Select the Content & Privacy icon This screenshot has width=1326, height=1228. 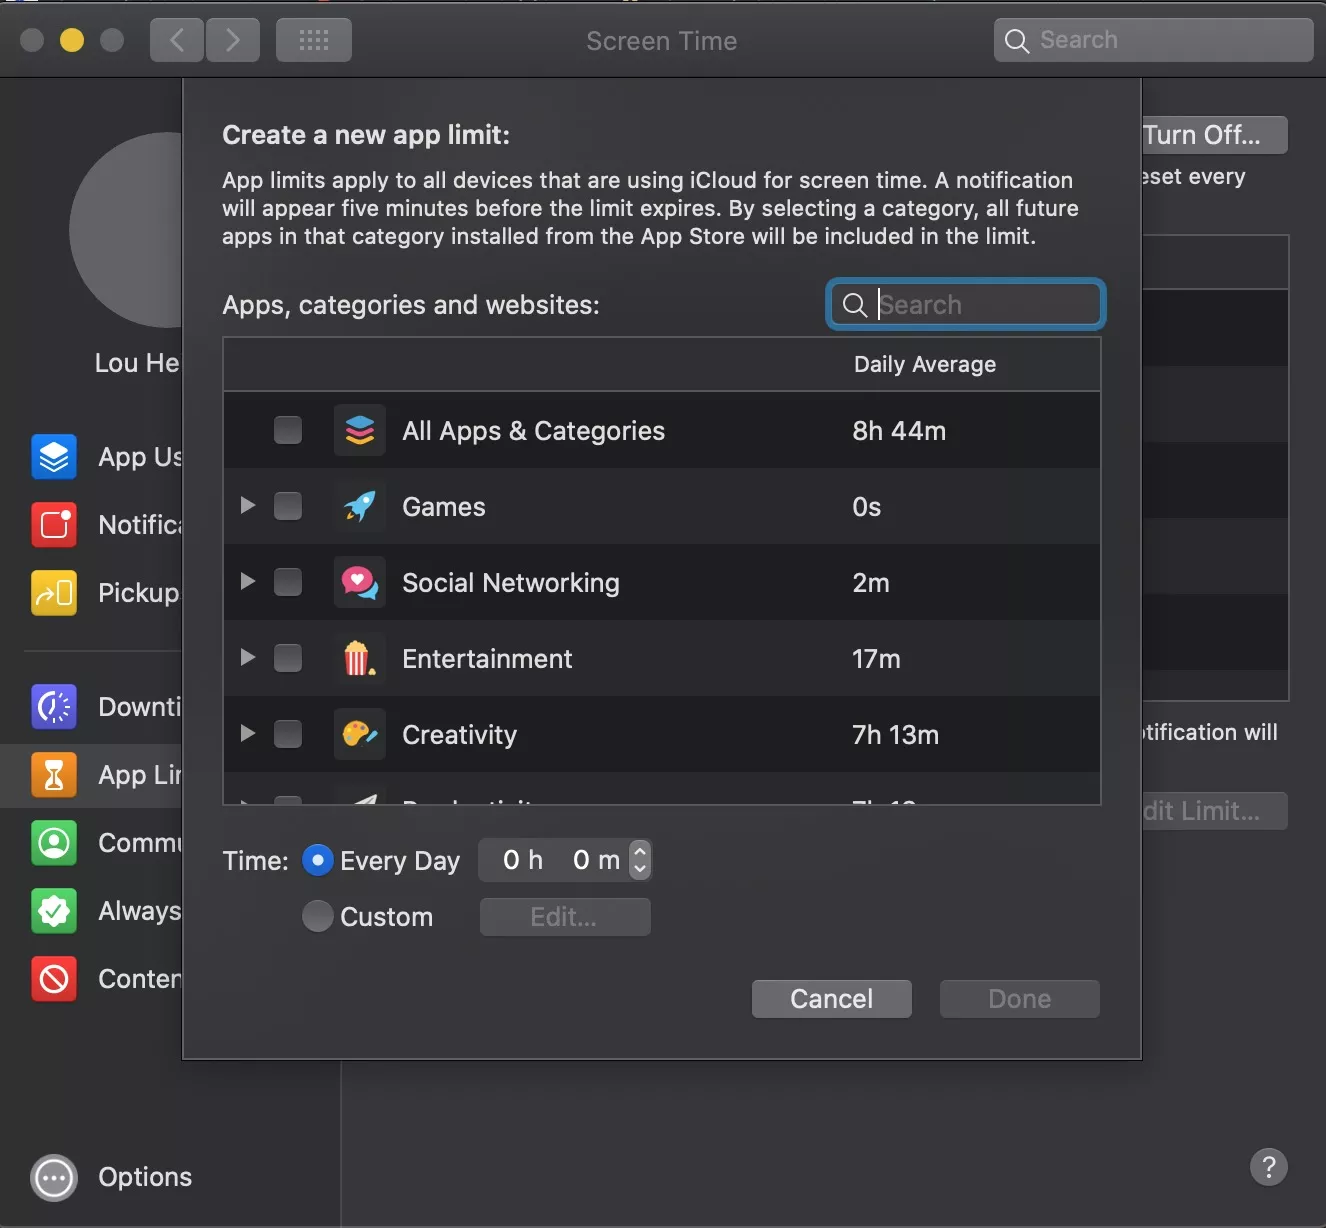click(x=54, y=979)
